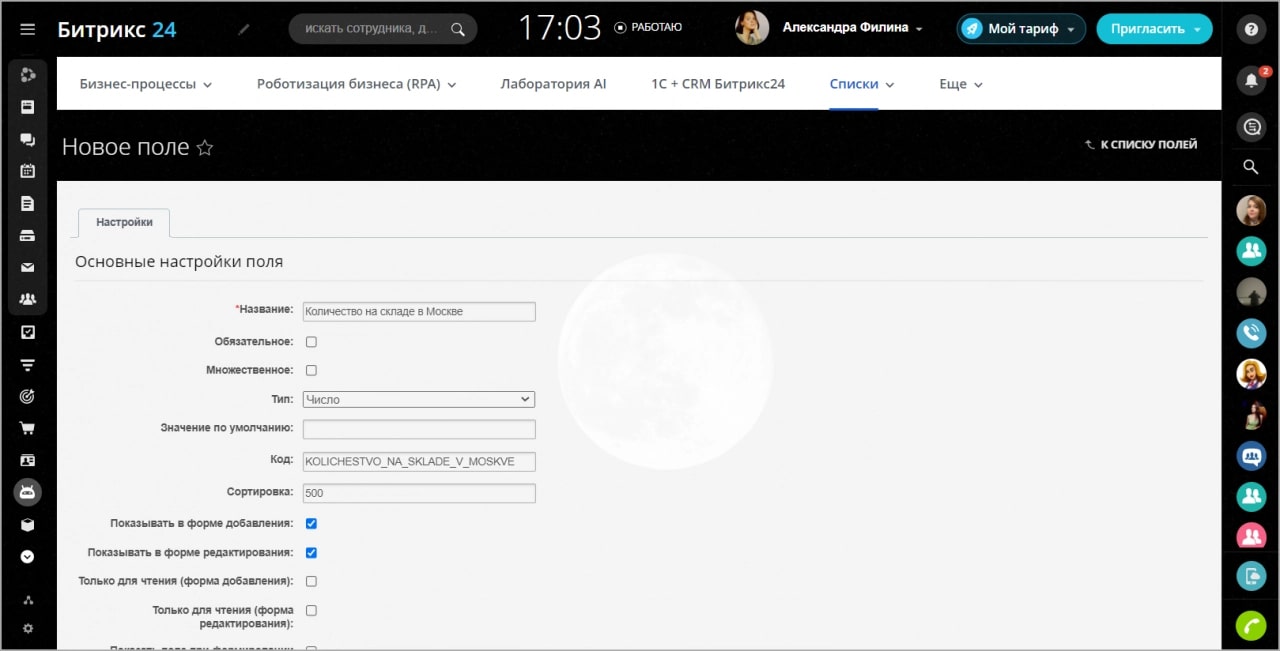The height and width of the screenshot is (651, 1280).
Task: Expand the Бизнес-процессы menu
Action: (146, 84)
